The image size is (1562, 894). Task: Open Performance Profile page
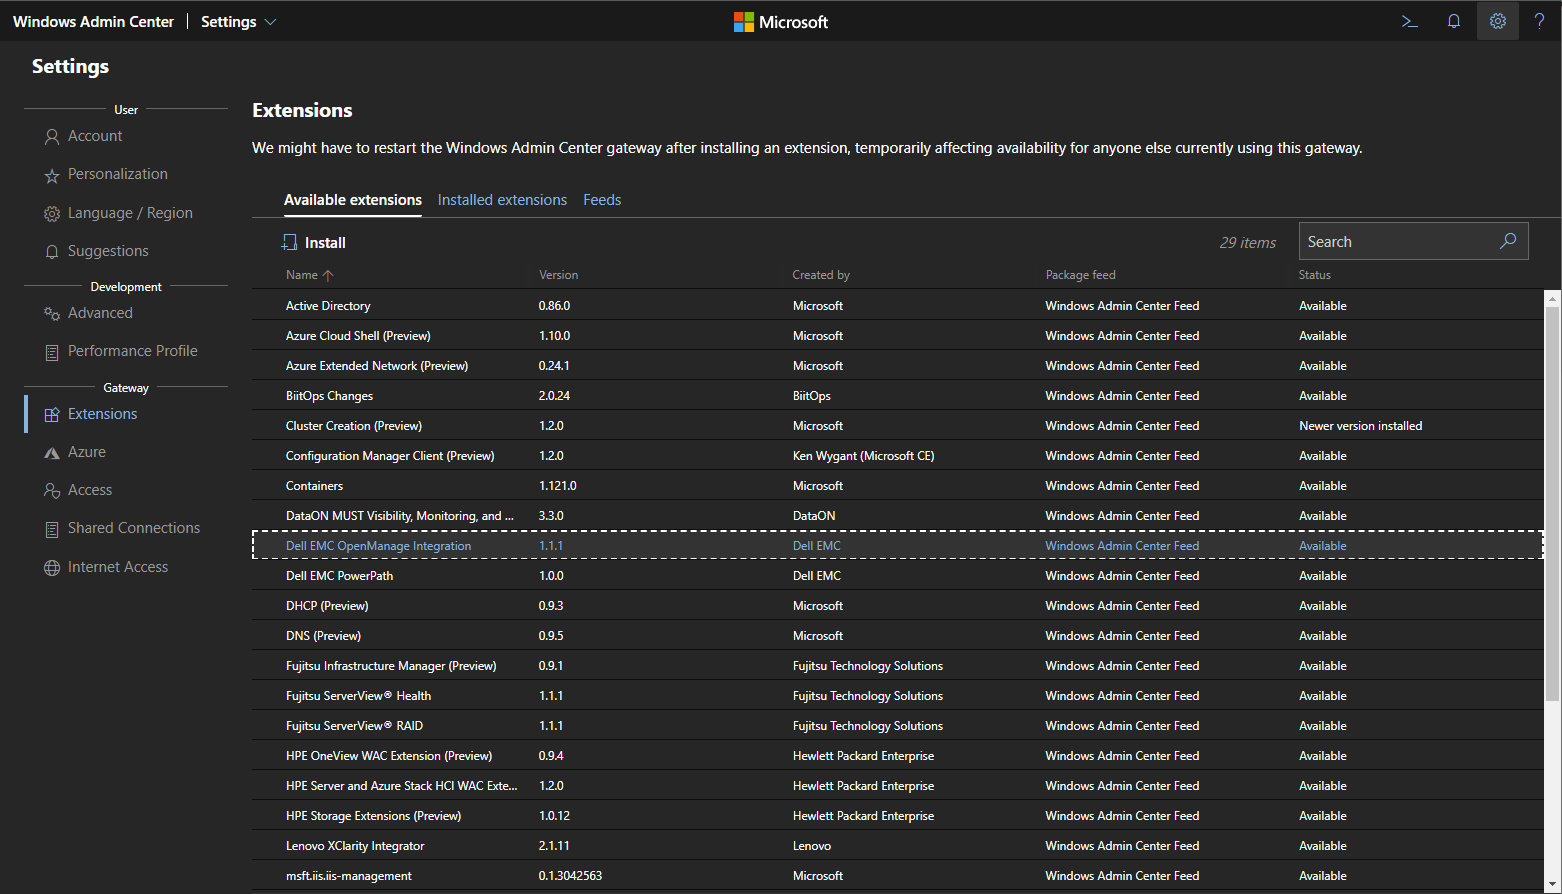(133, 351)
